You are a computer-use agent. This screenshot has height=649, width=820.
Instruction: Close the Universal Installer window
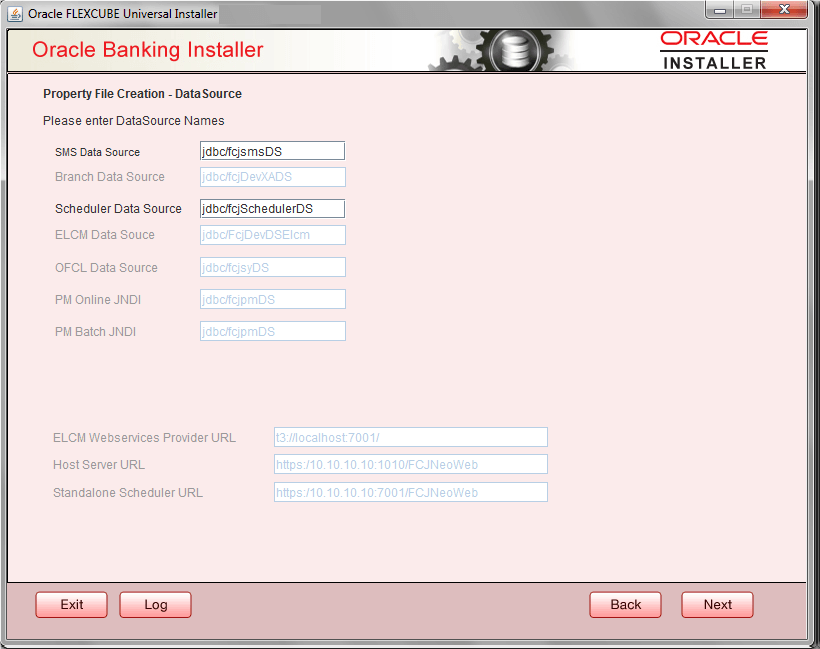(x=784, y=10)
